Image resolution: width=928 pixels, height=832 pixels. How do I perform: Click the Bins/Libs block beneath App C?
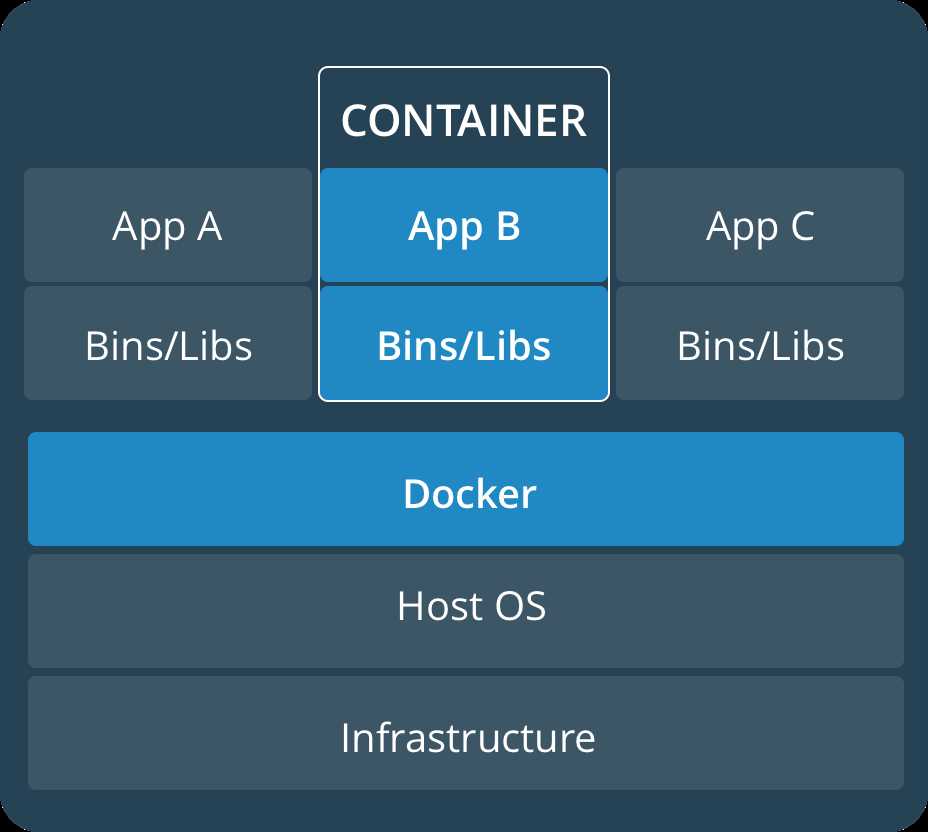(x=760, y=343)
